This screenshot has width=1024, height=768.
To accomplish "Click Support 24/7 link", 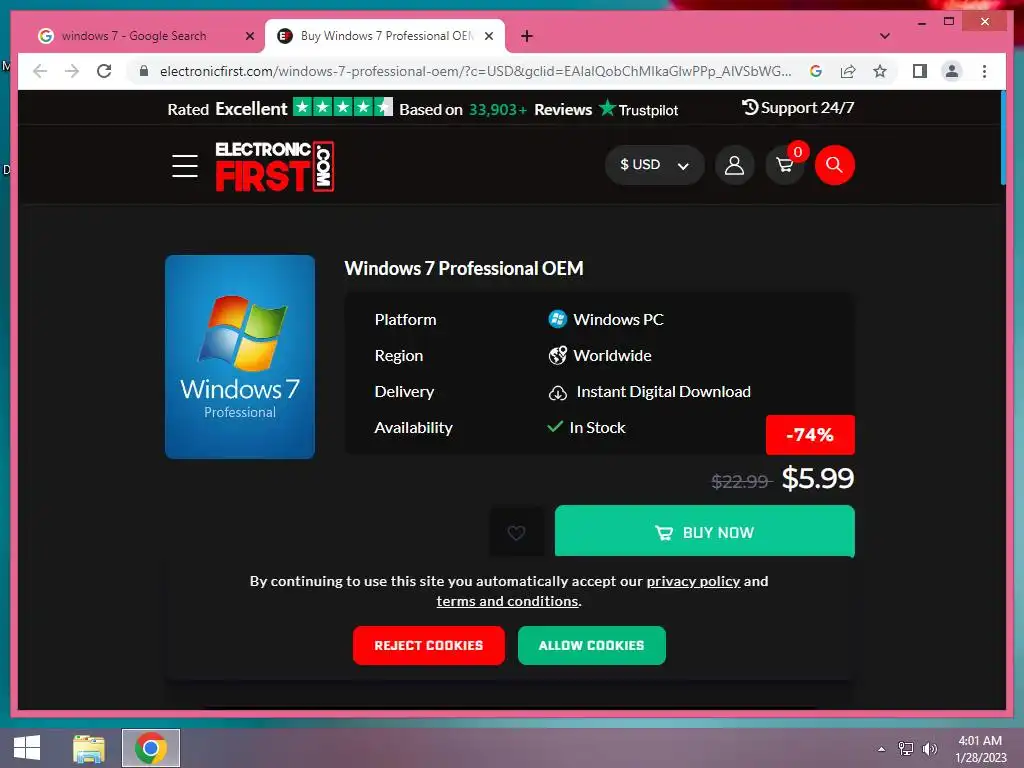I will 798,108.
